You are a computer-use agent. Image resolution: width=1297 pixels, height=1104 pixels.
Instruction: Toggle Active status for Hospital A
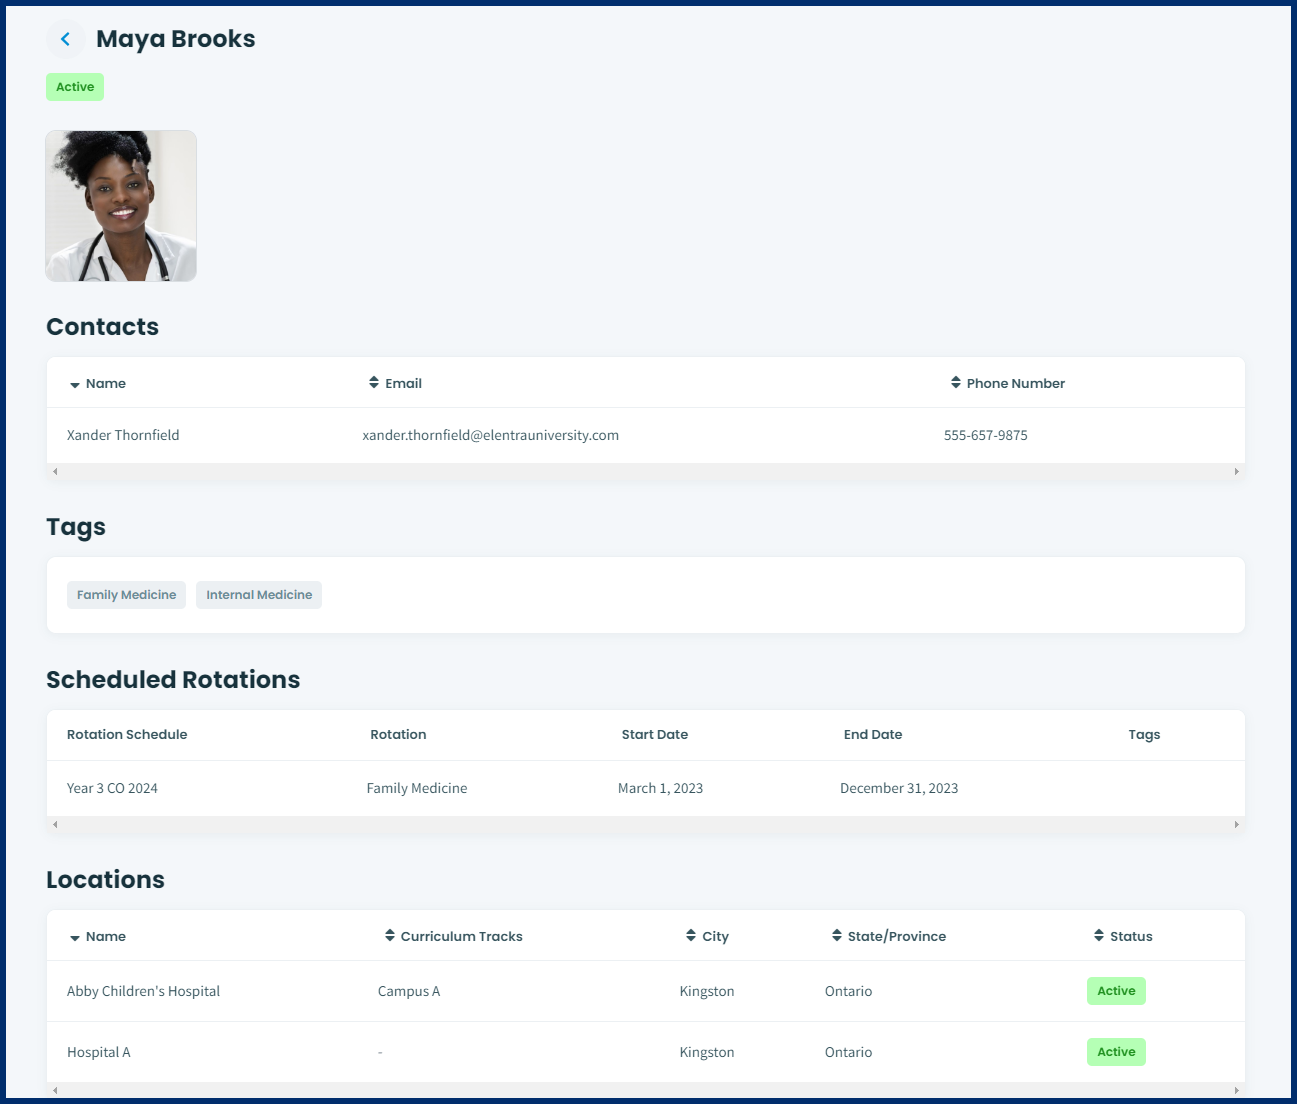(x=1116, y=1051)
